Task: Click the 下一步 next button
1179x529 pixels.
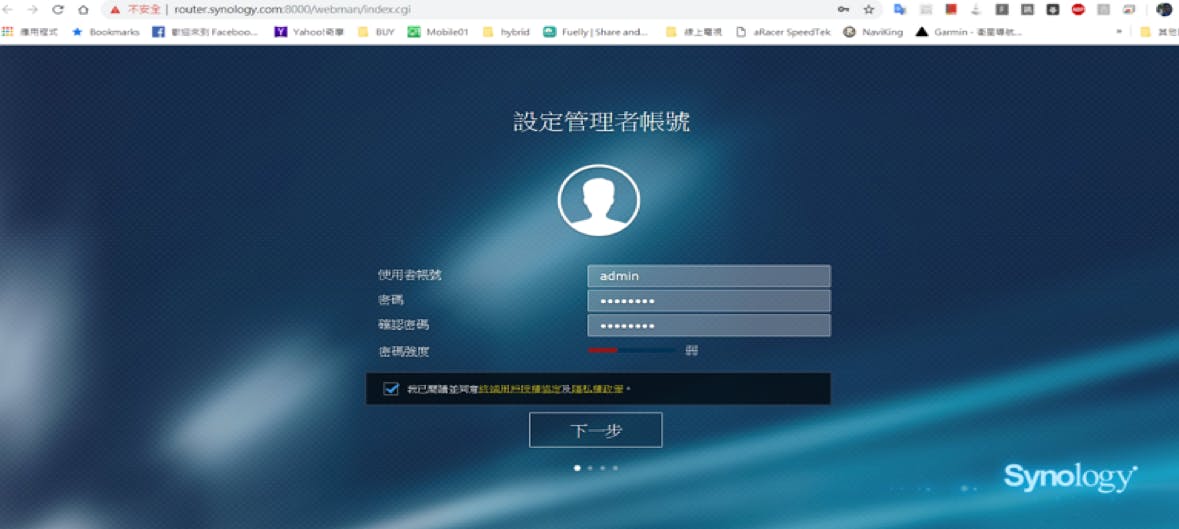Action: [x=596, y=430]
